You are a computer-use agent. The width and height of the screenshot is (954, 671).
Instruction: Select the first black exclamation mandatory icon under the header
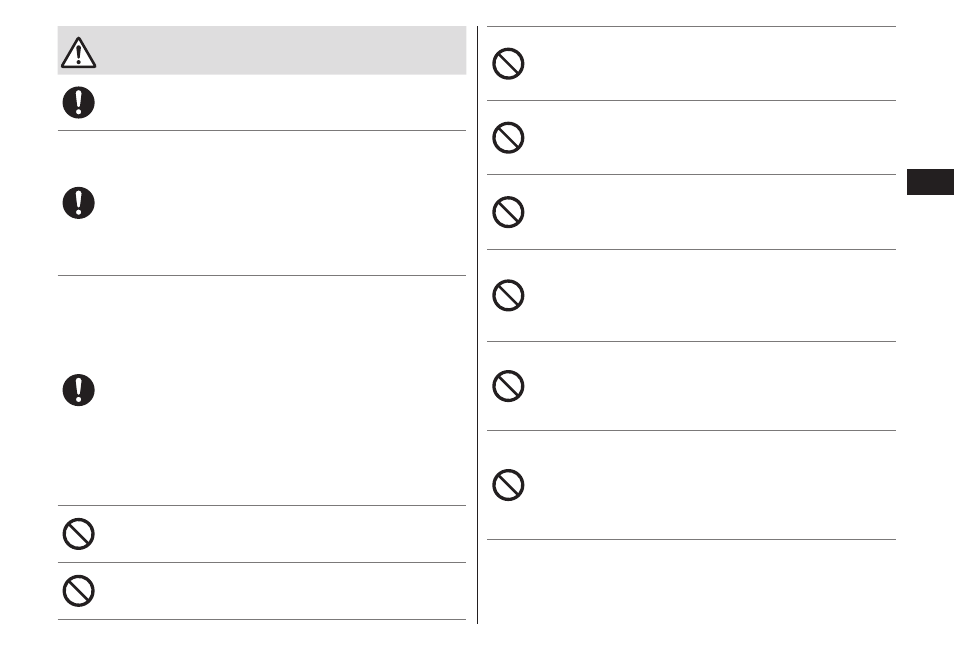pyautogui.click(x=78, y=102)
